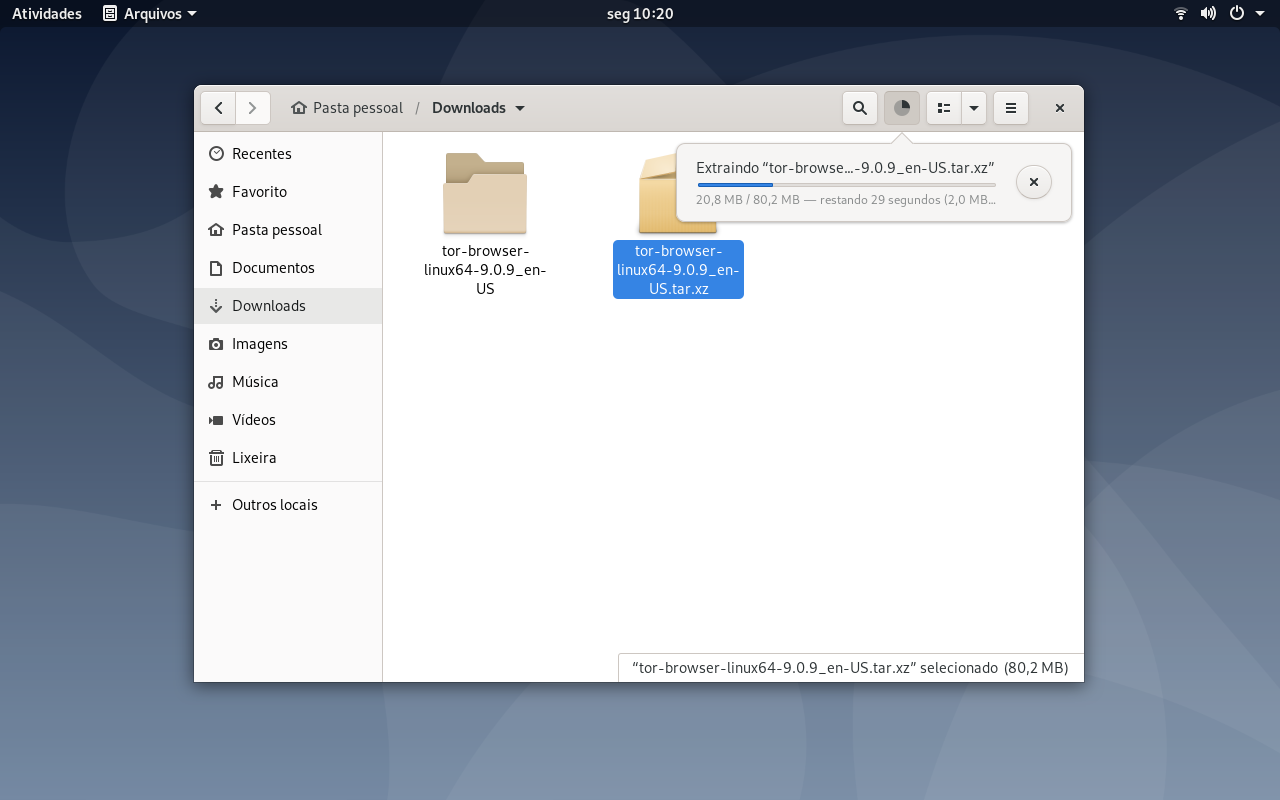Toggle the file operations progress indicator
This screenshot has height=800, width=1280.
(x=902, y=108)
